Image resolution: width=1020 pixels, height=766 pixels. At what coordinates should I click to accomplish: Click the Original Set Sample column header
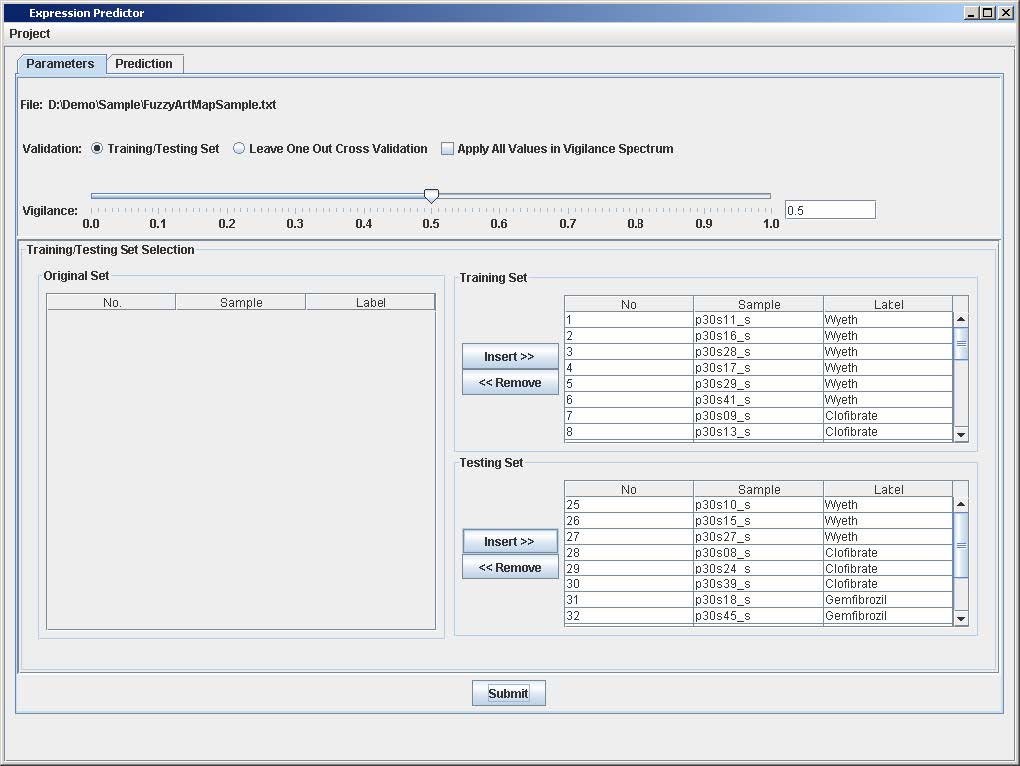click(x=241, y=302)
